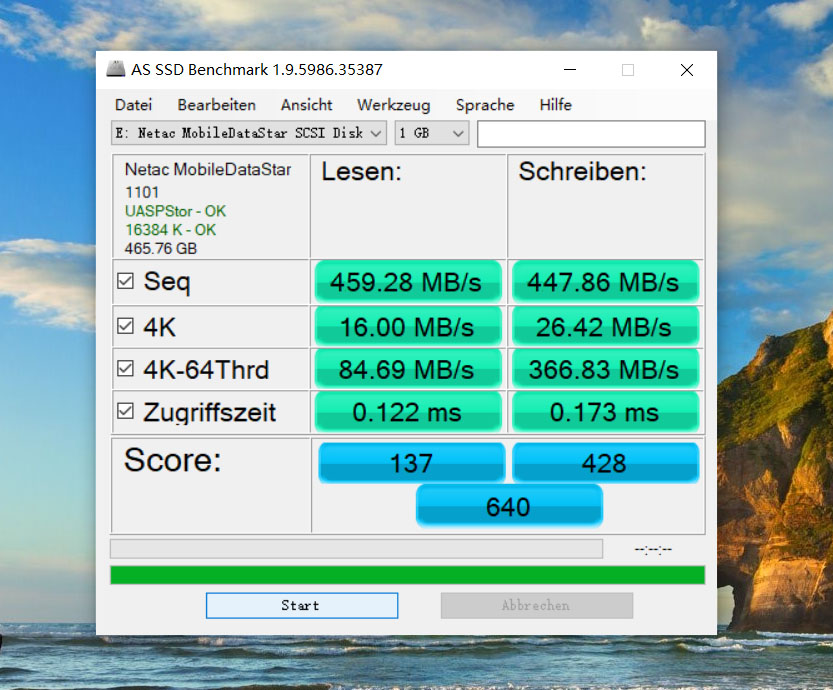833x690 pixels.
Task: Click the Start button
Action: click(302, 606)
